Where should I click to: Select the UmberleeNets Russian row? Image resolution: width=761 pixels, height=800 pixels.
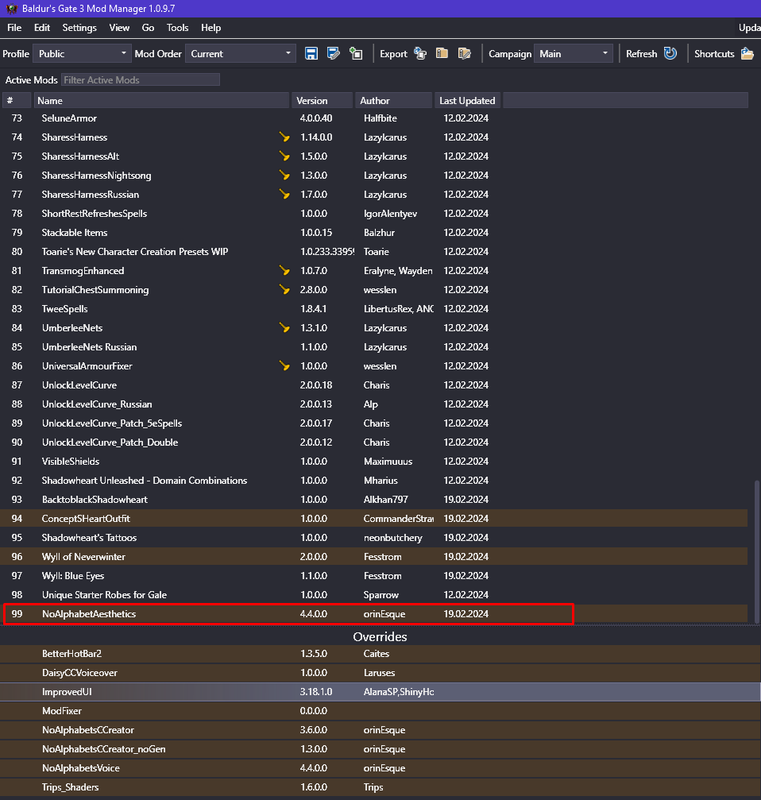375,347
